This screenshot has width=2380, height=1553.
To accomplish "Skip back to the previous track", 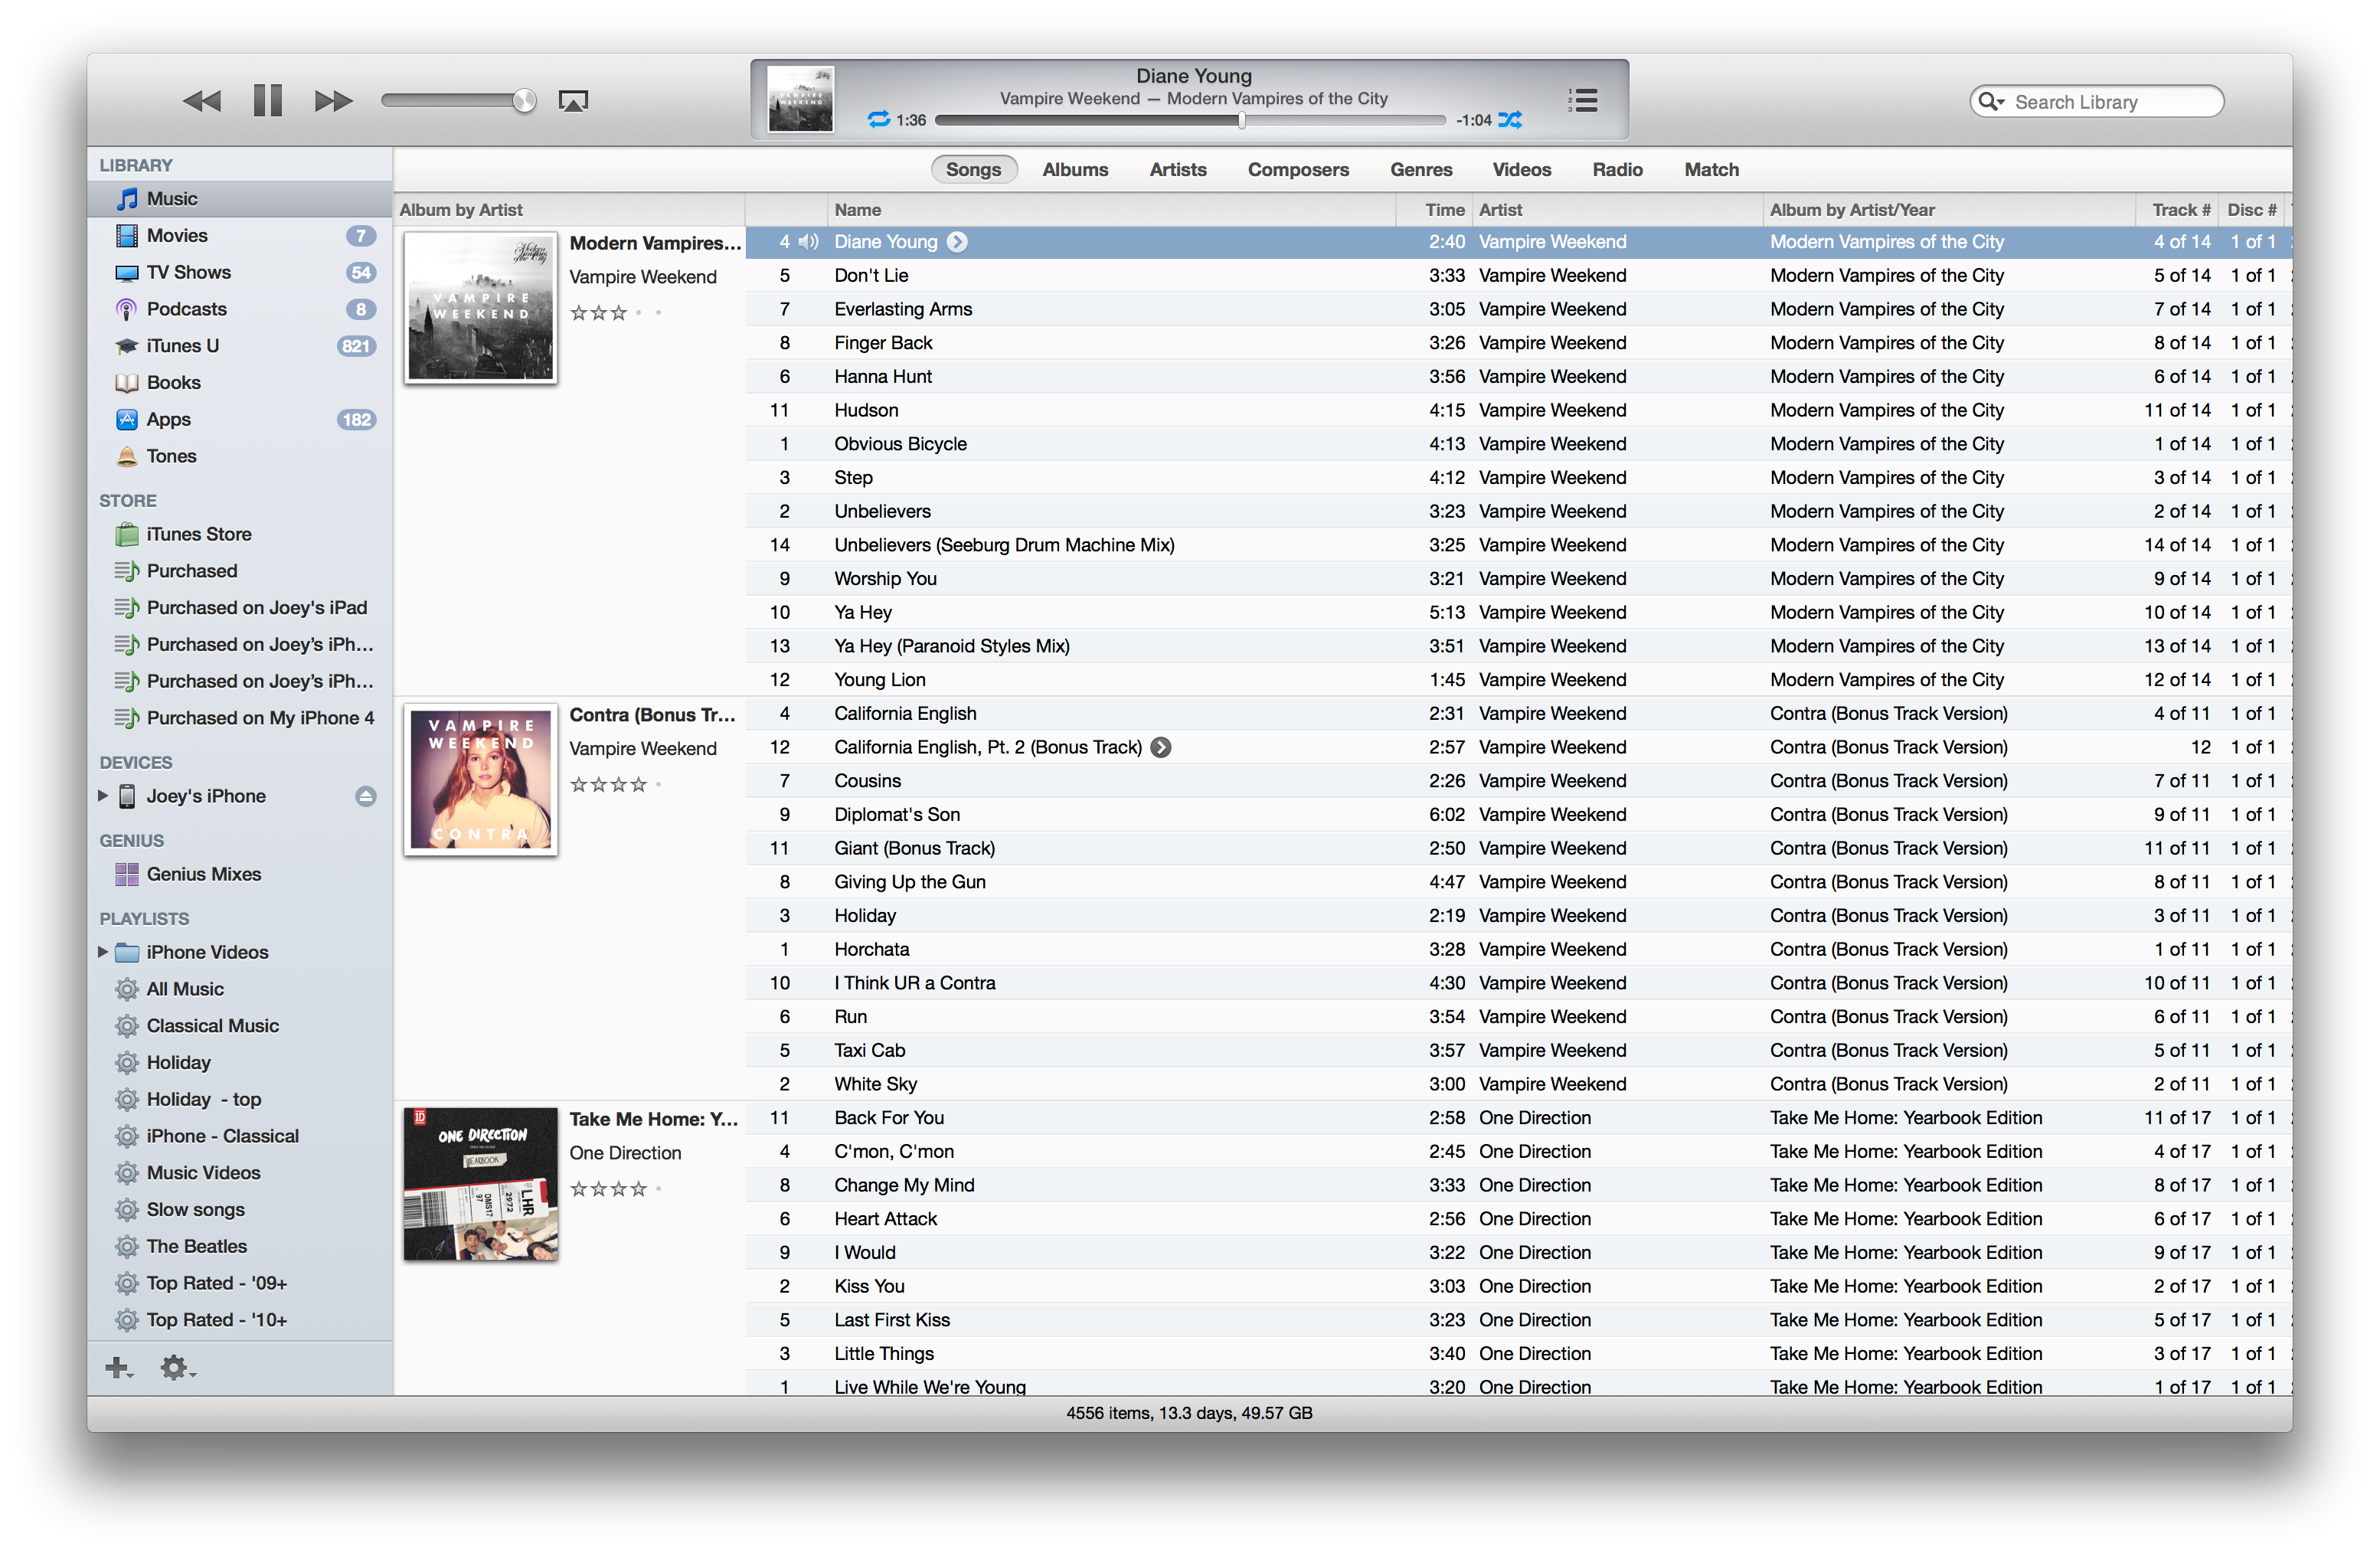I will coord(201,101).
